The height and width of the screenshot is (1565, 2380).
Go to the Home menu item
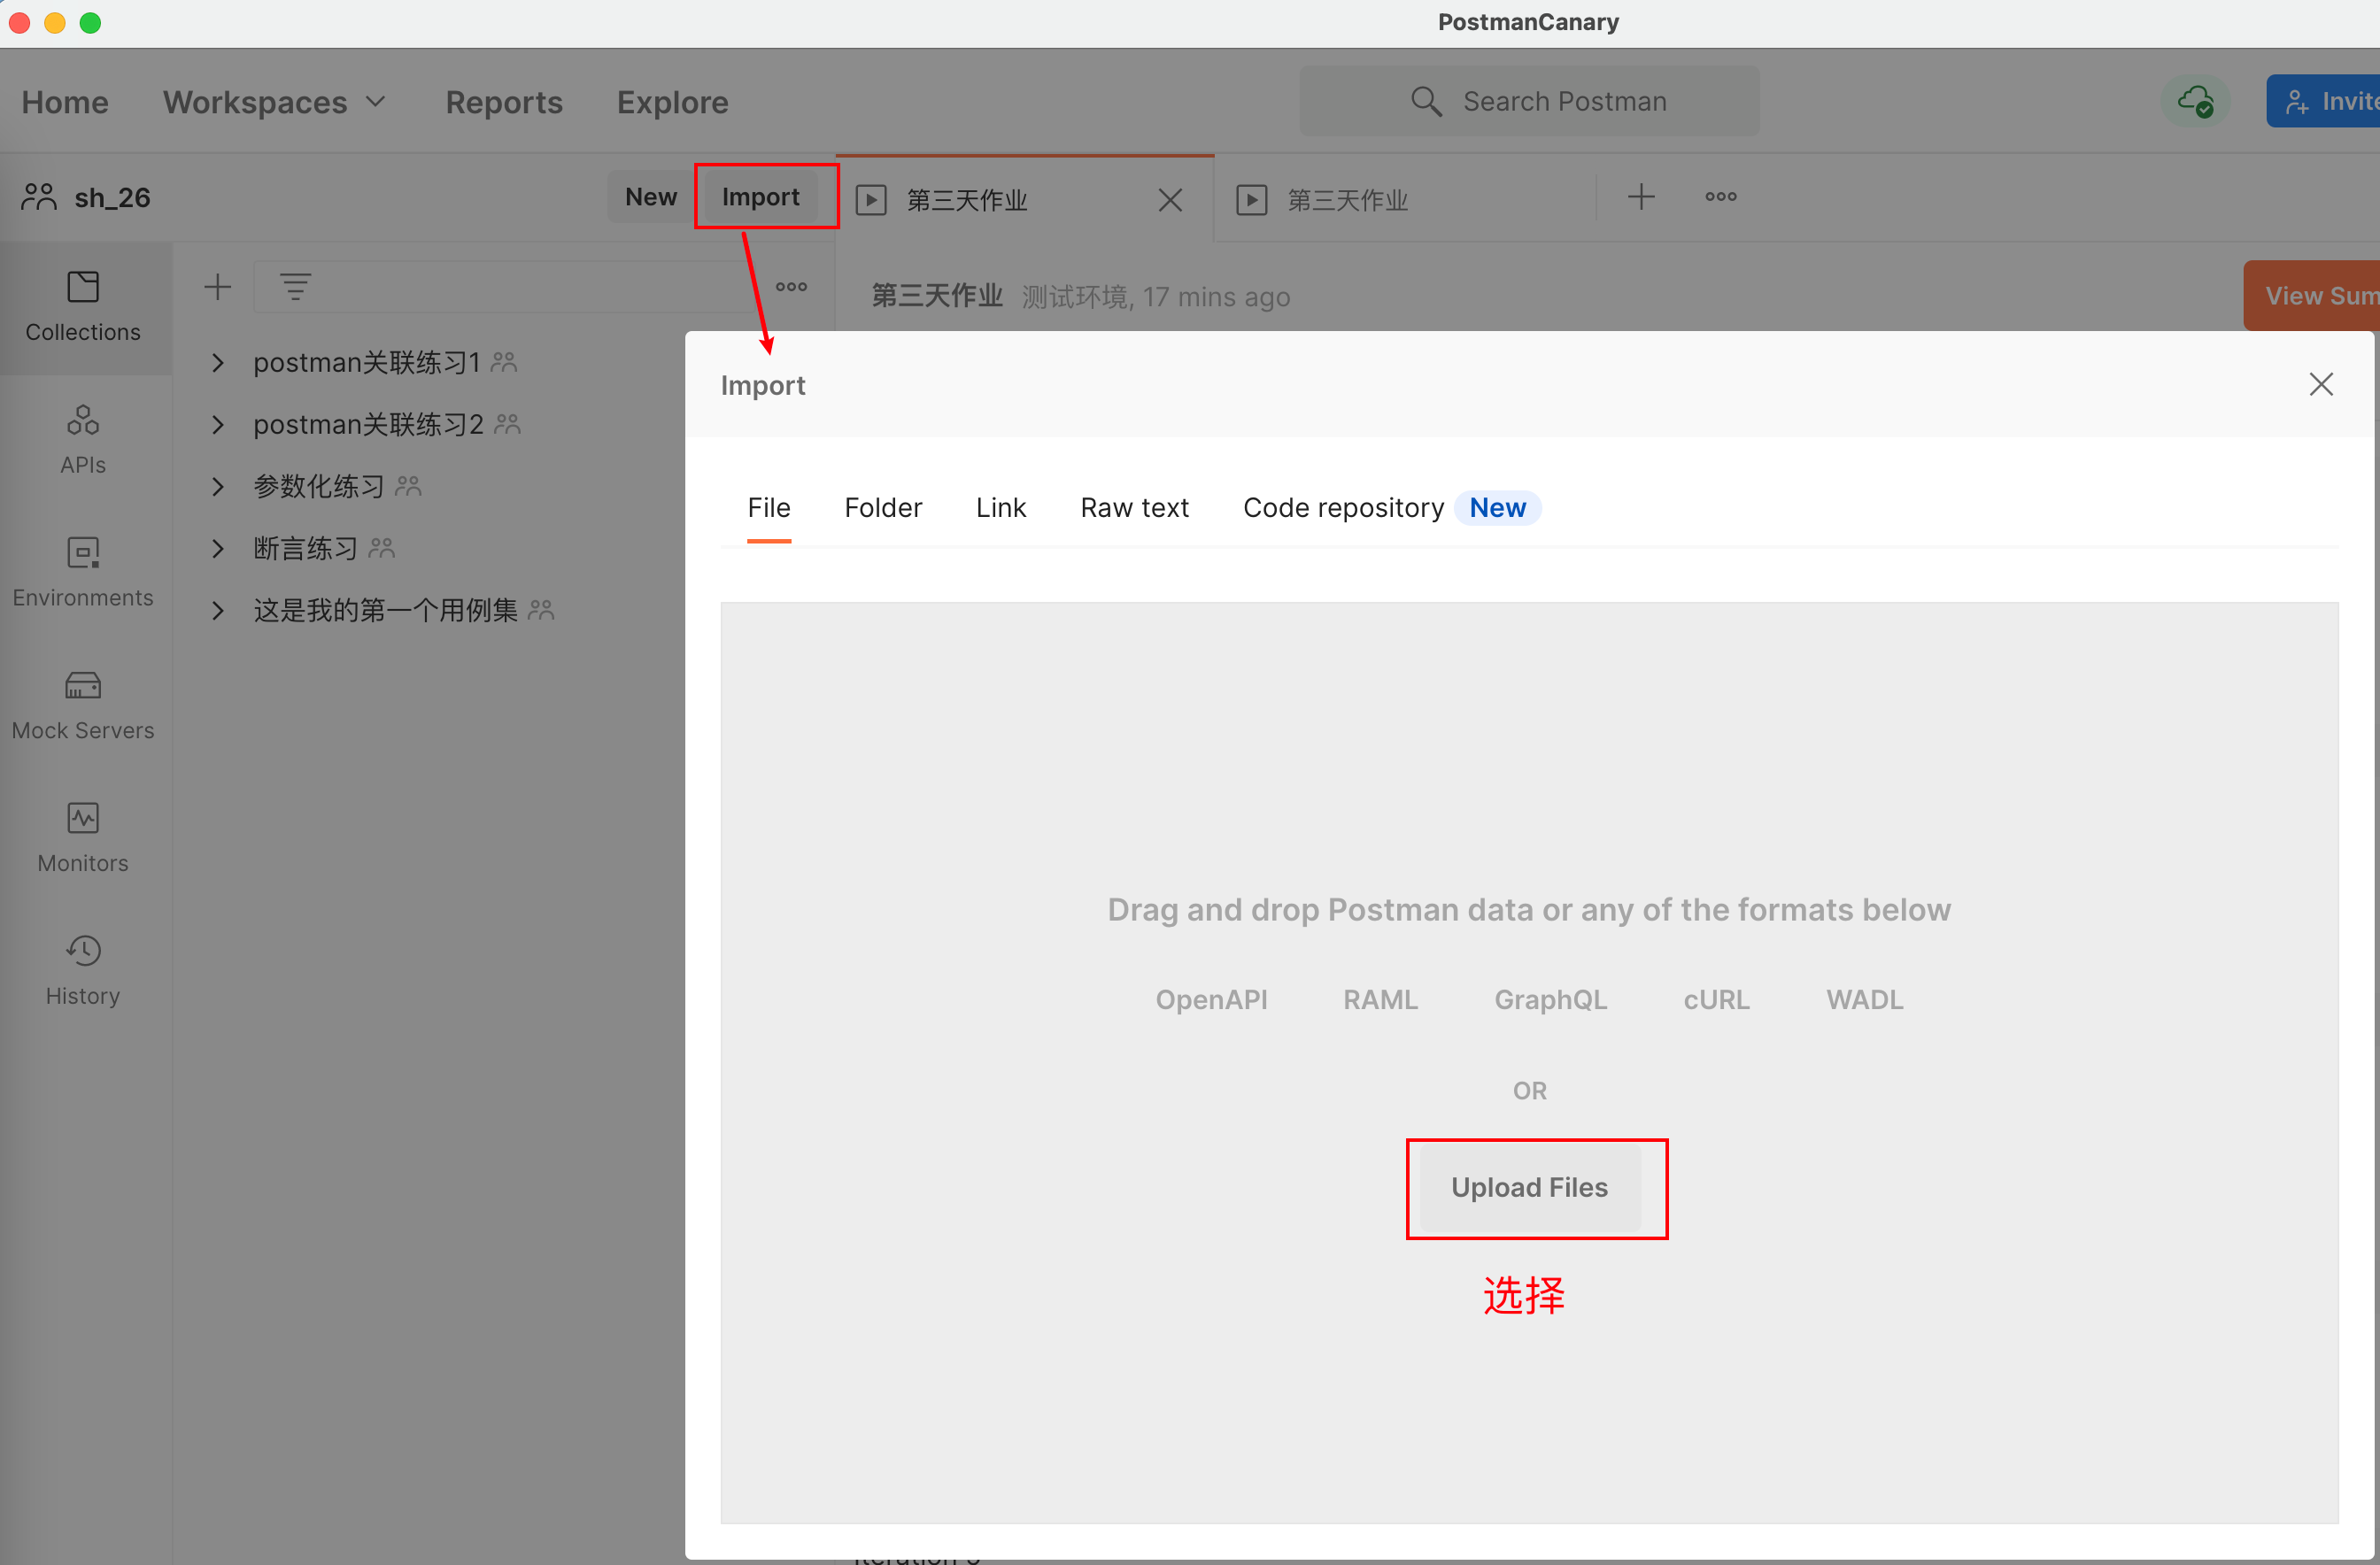pos(65,102)
